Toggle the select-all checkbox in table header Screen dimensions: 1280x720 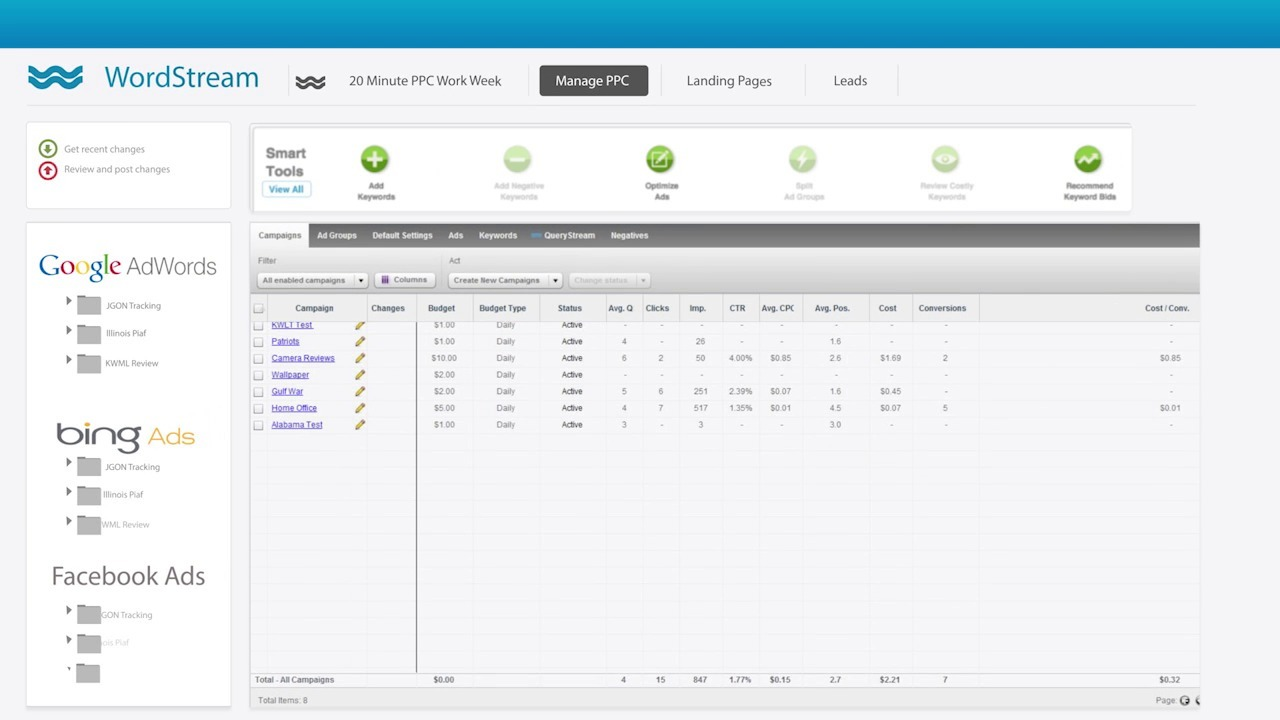[259, 309]
